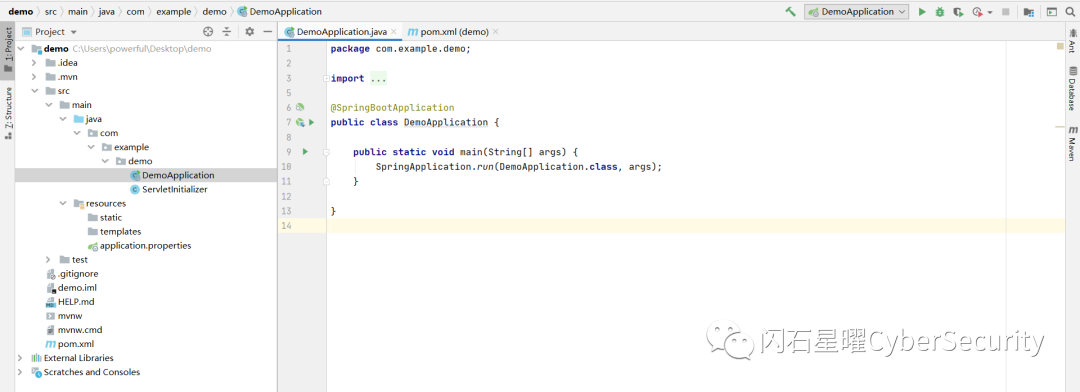Viewport: 1080px width, 392px height.
Task: Toggle the 1: Project tool window tab
Action: 8,49
